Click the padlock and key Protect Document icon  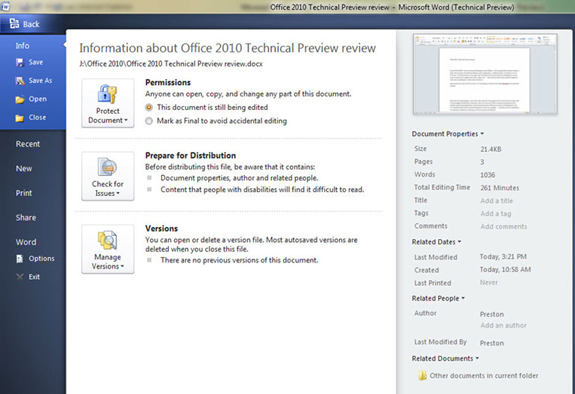[107, 94]
